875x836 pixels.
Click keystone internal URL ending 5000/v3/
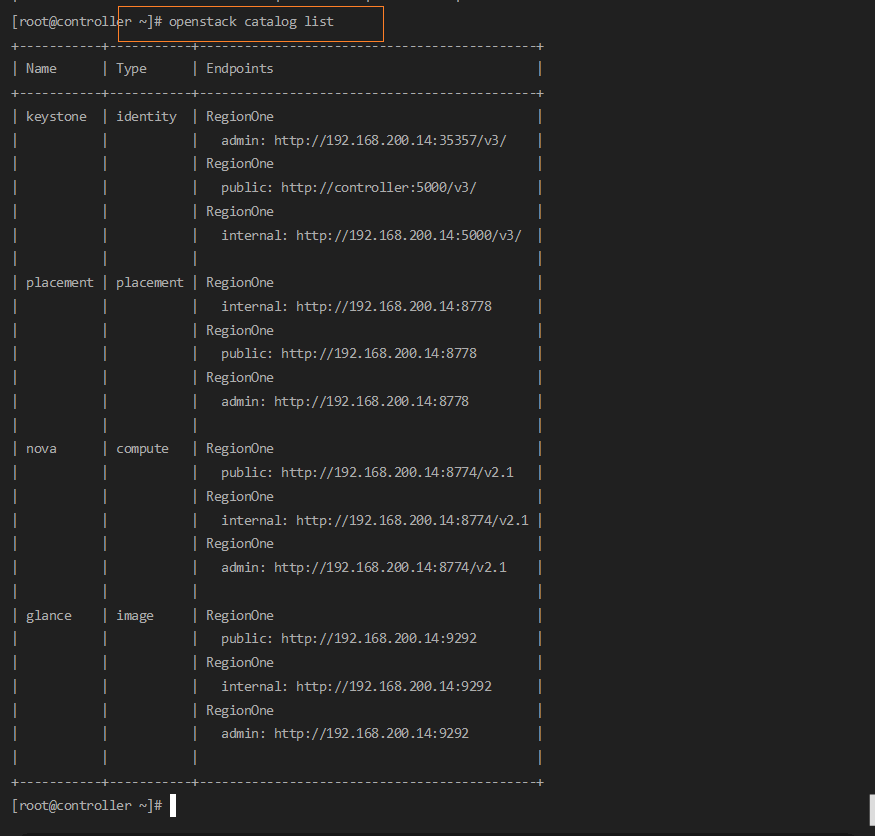[x=408, y=236]
